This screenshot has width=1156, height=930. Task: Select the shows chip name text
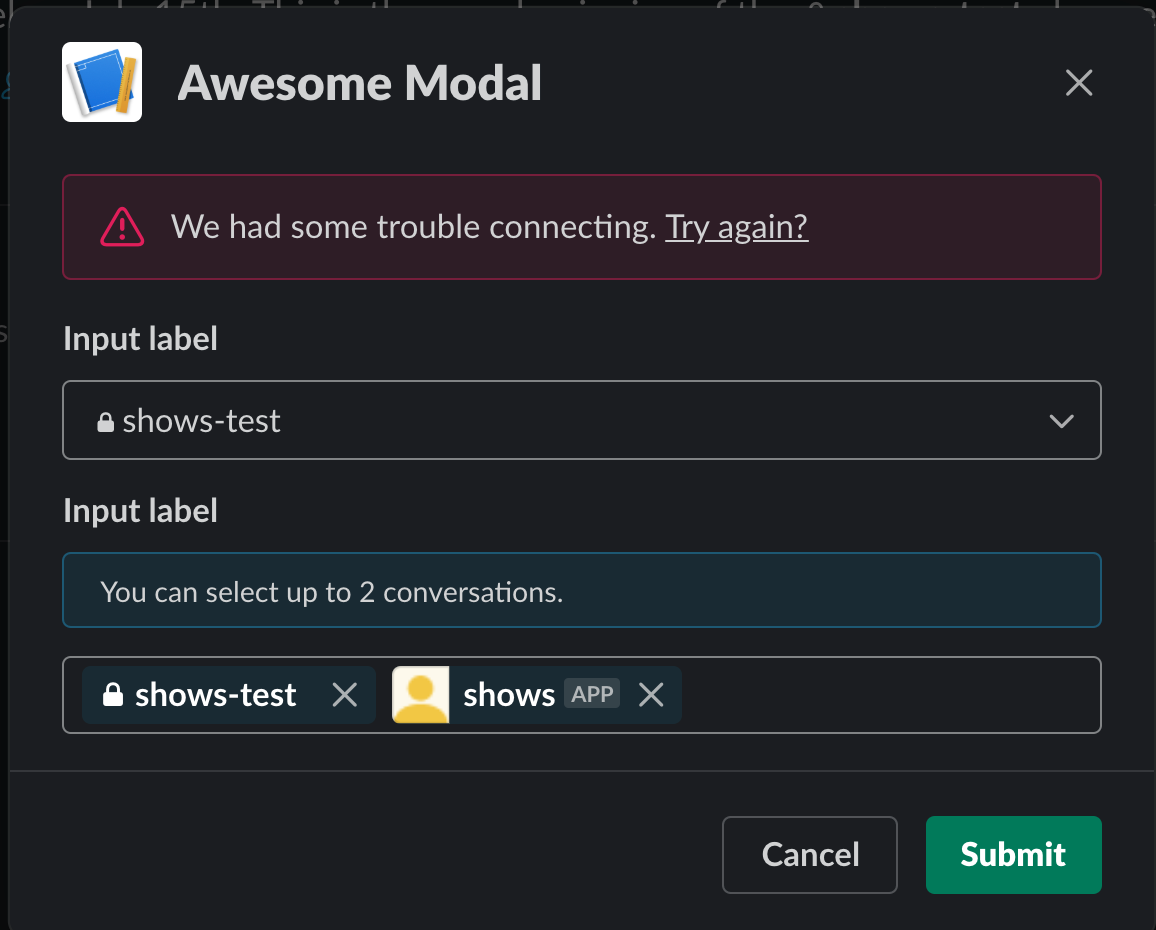(509, 695)
